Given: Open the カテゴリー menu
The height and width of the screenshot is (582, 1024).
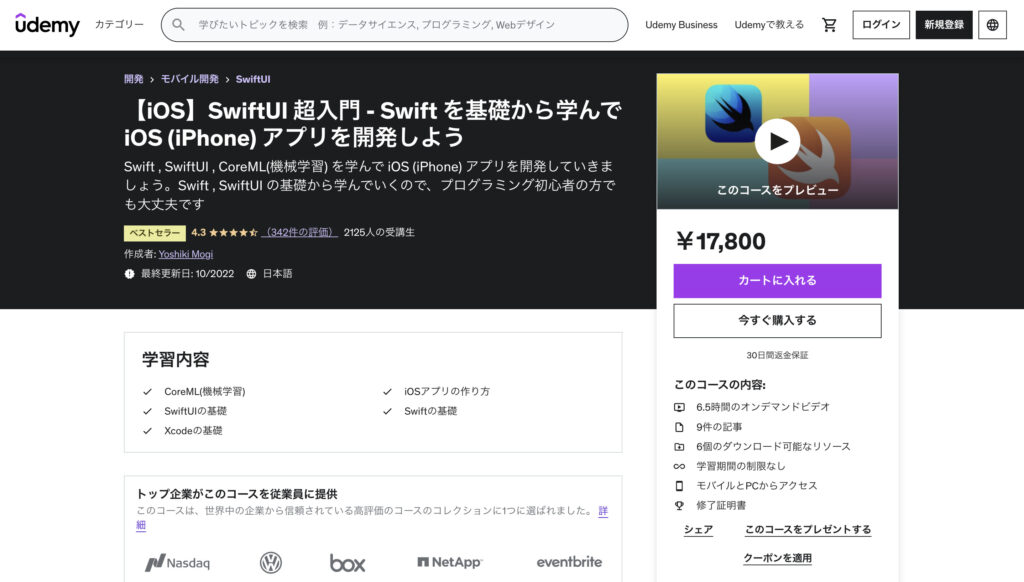Looking at the screenshot, I should click(120, 24).
